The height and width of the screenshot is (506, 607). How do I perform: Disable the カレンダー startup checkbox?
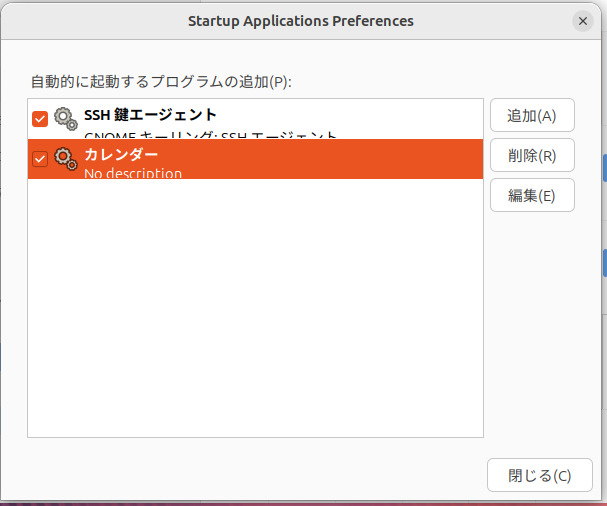click(40, 159)
